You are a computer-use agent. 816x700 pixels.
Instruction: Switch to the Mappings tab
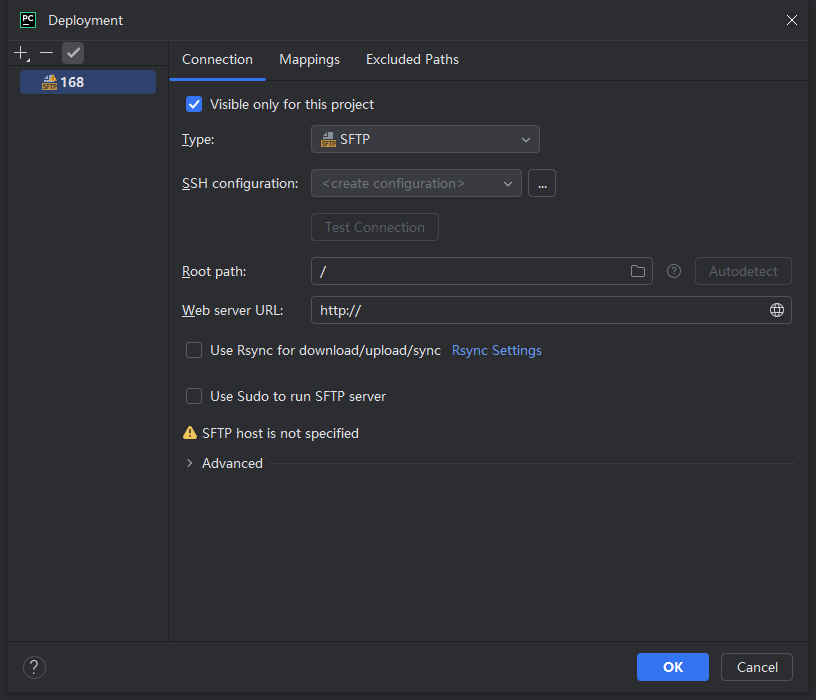pyautogui.click(x=310, y=59)
